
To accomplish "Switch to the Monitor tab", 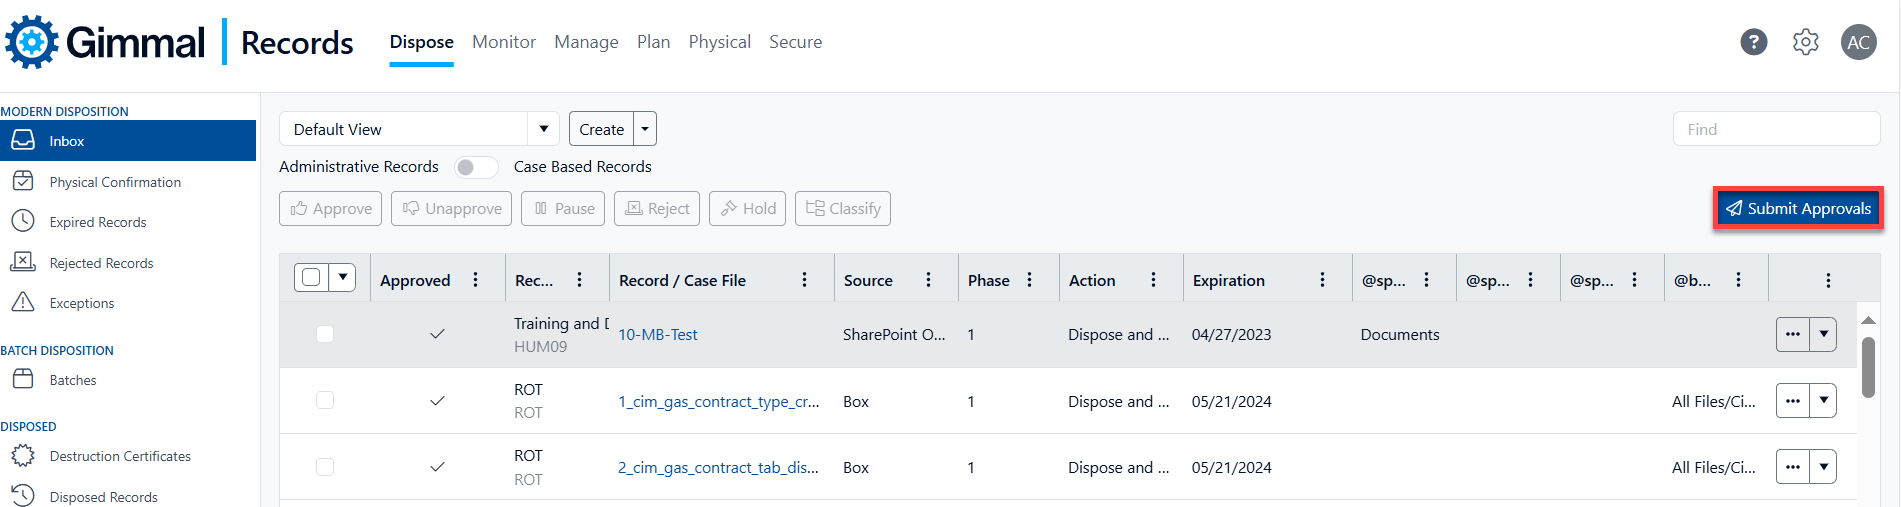I will coord(503,42).
